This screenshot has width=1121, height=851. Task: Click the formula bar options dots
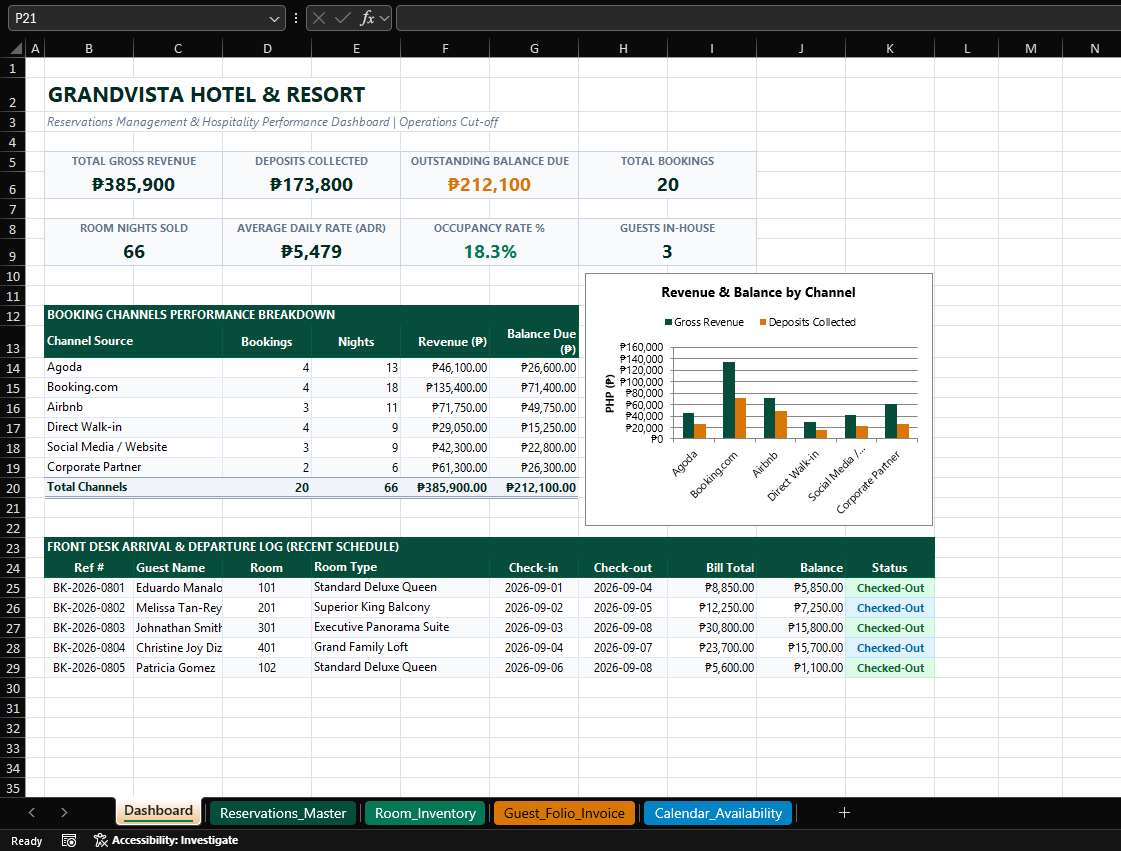tap(296, 18)
